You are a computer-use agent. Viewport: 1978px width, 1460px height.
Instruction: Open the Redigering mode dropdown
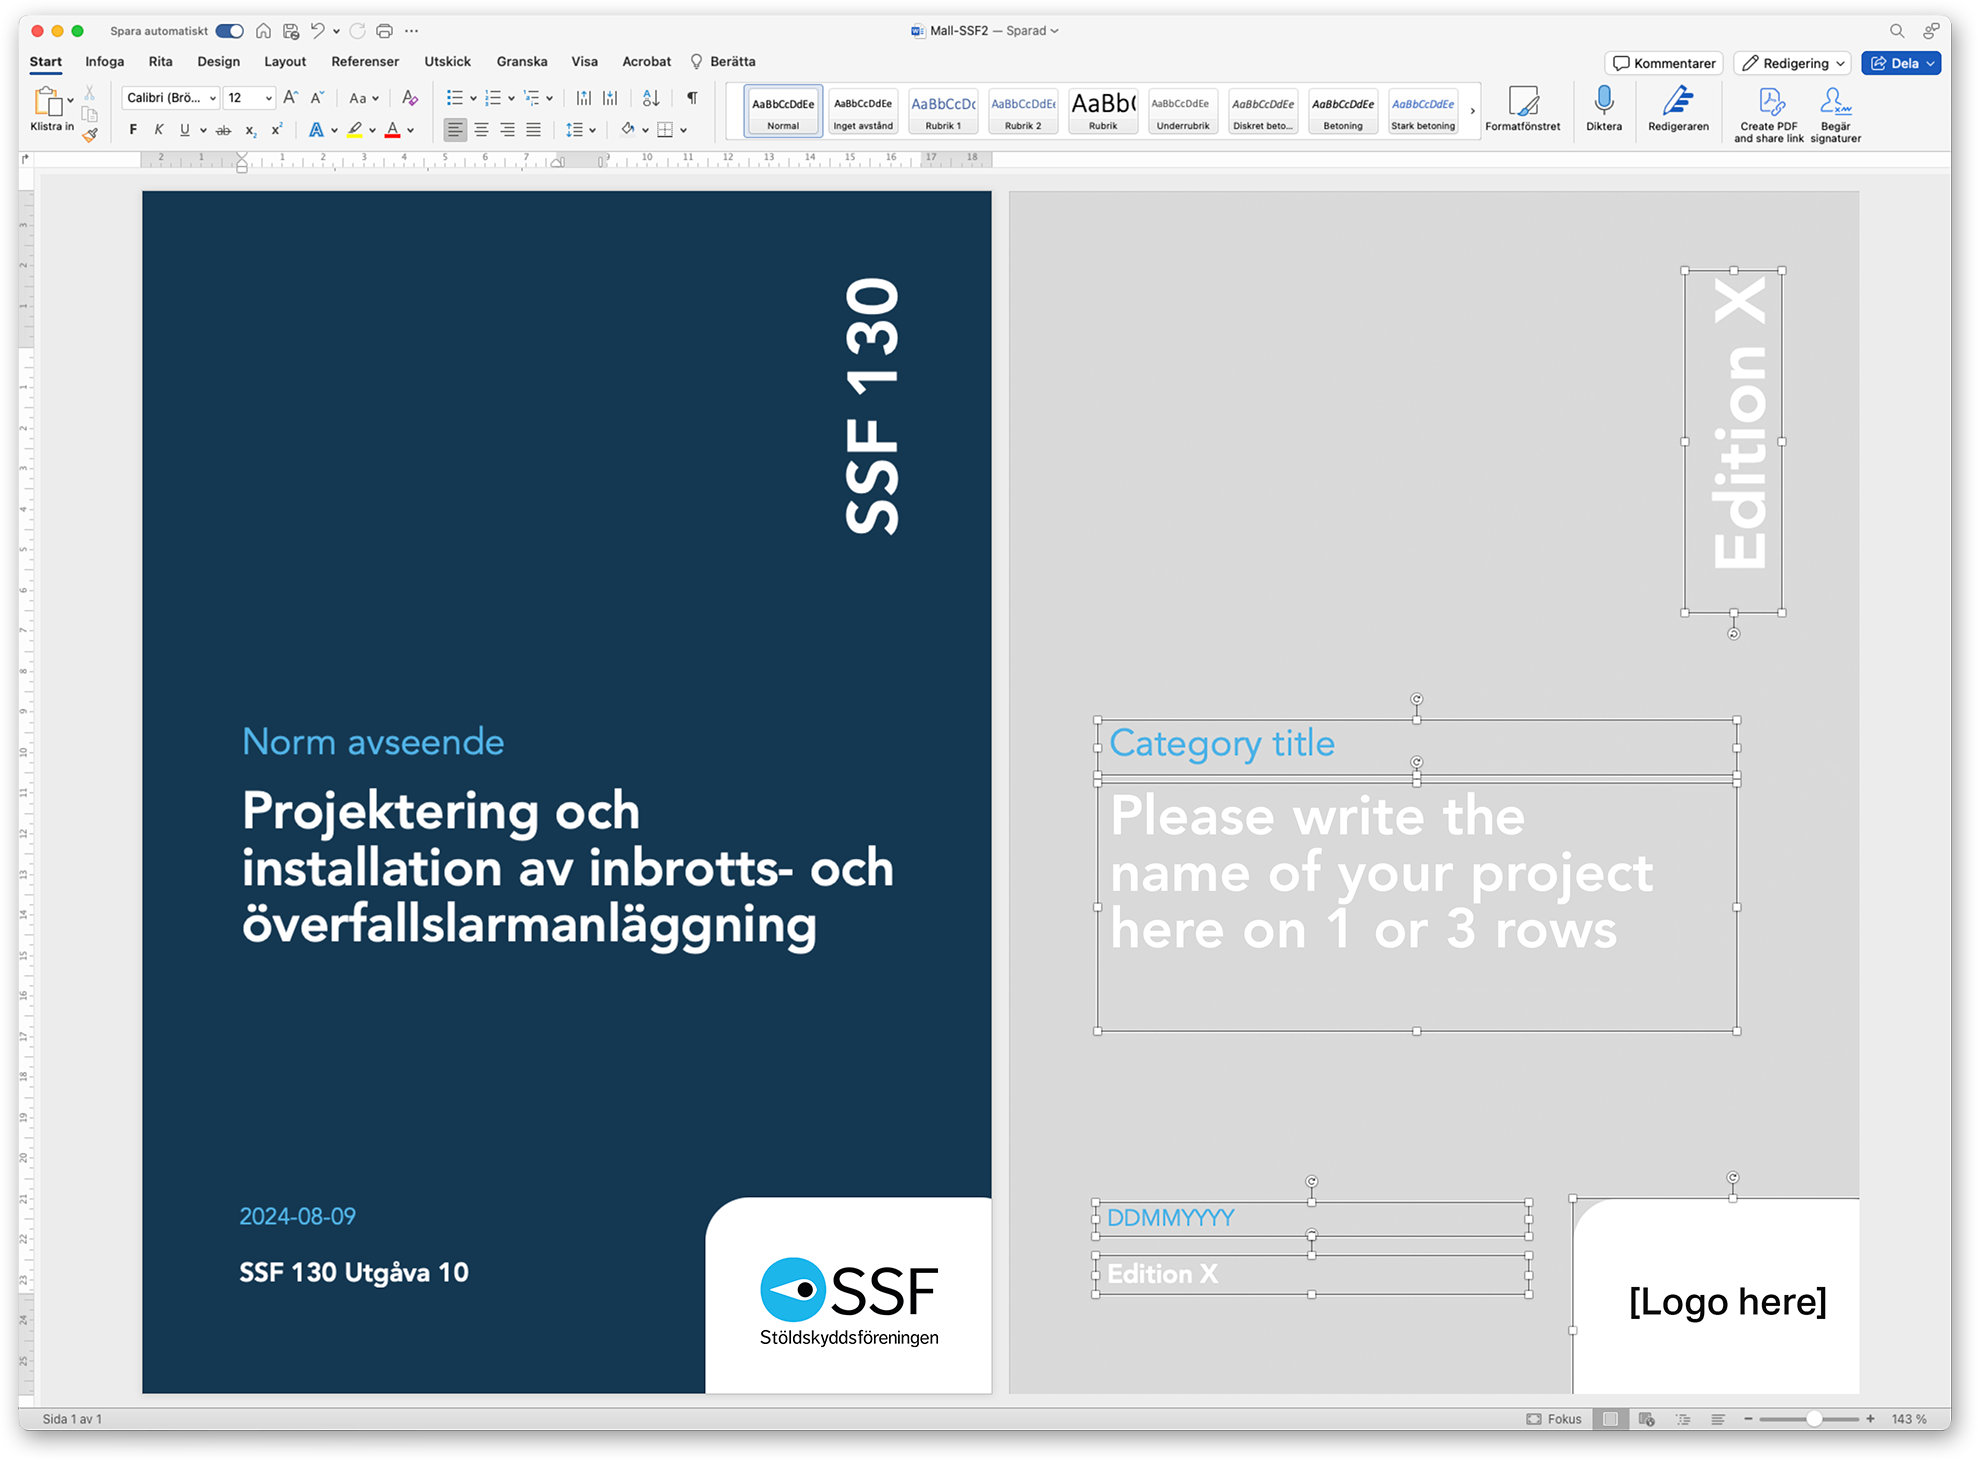(x=1792, y=63)
